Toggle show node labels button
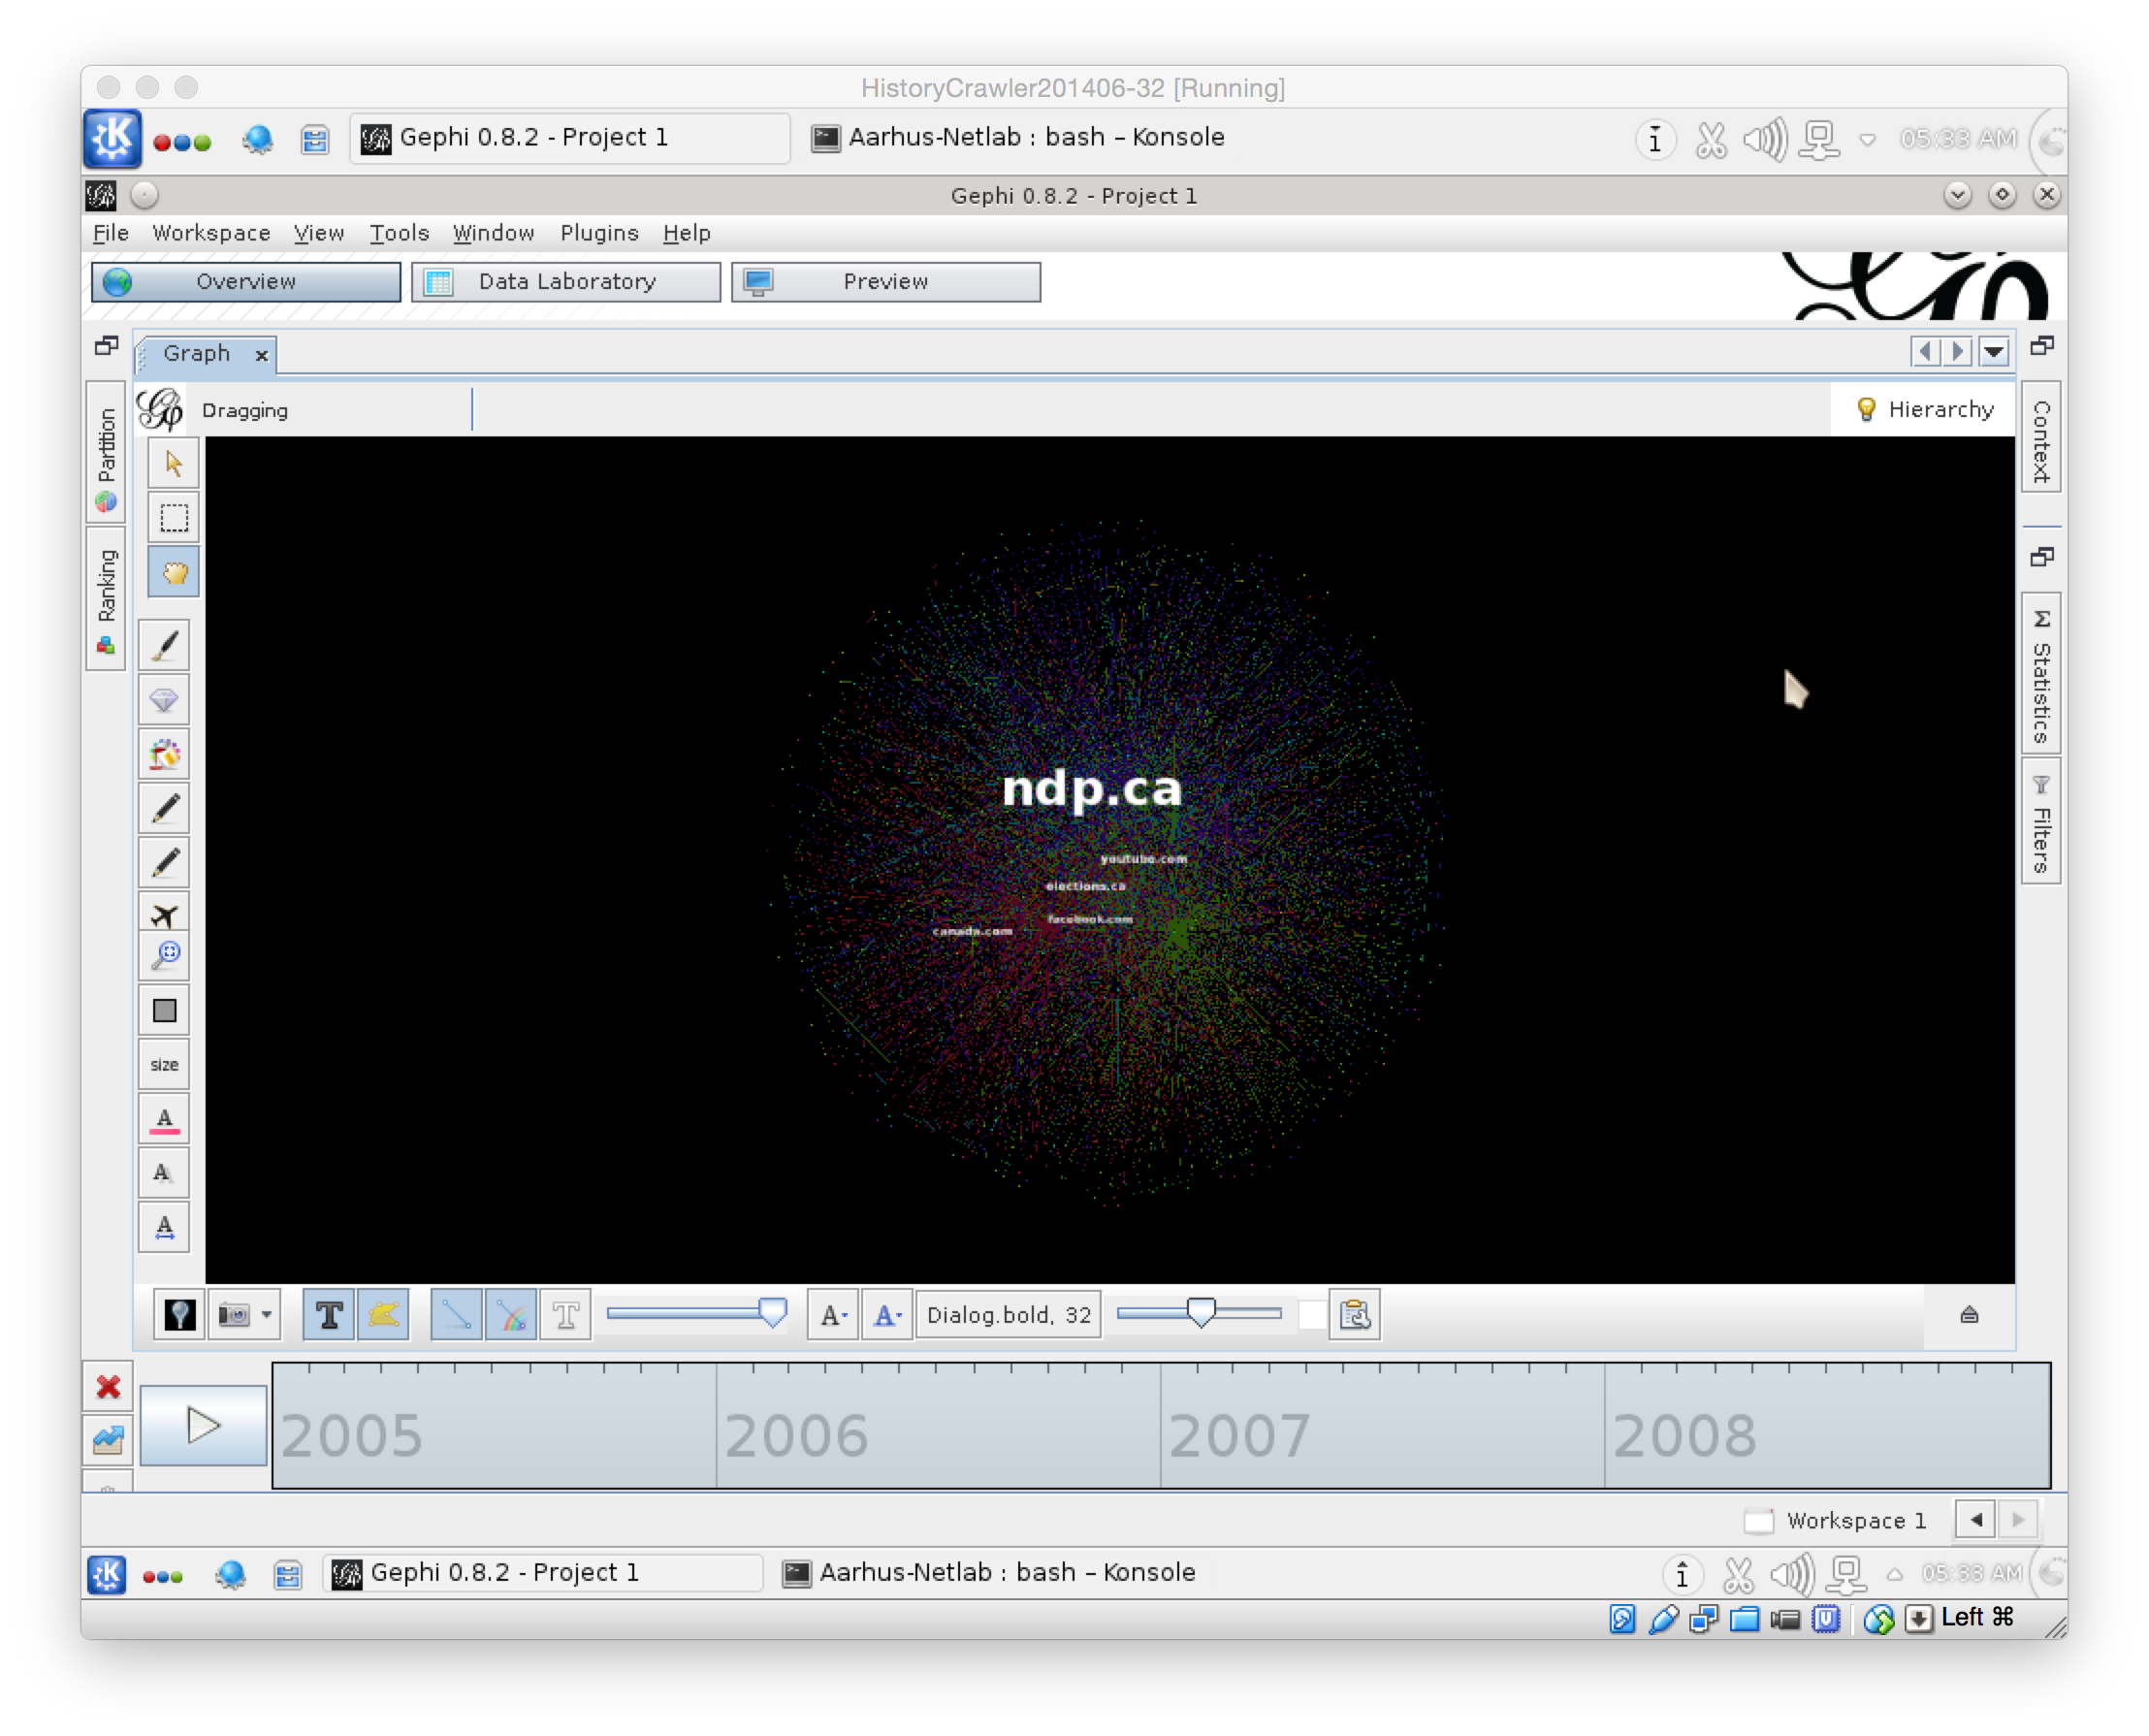Image resolution: width=2149 pixels, height=1736 pixels. 329,1315
